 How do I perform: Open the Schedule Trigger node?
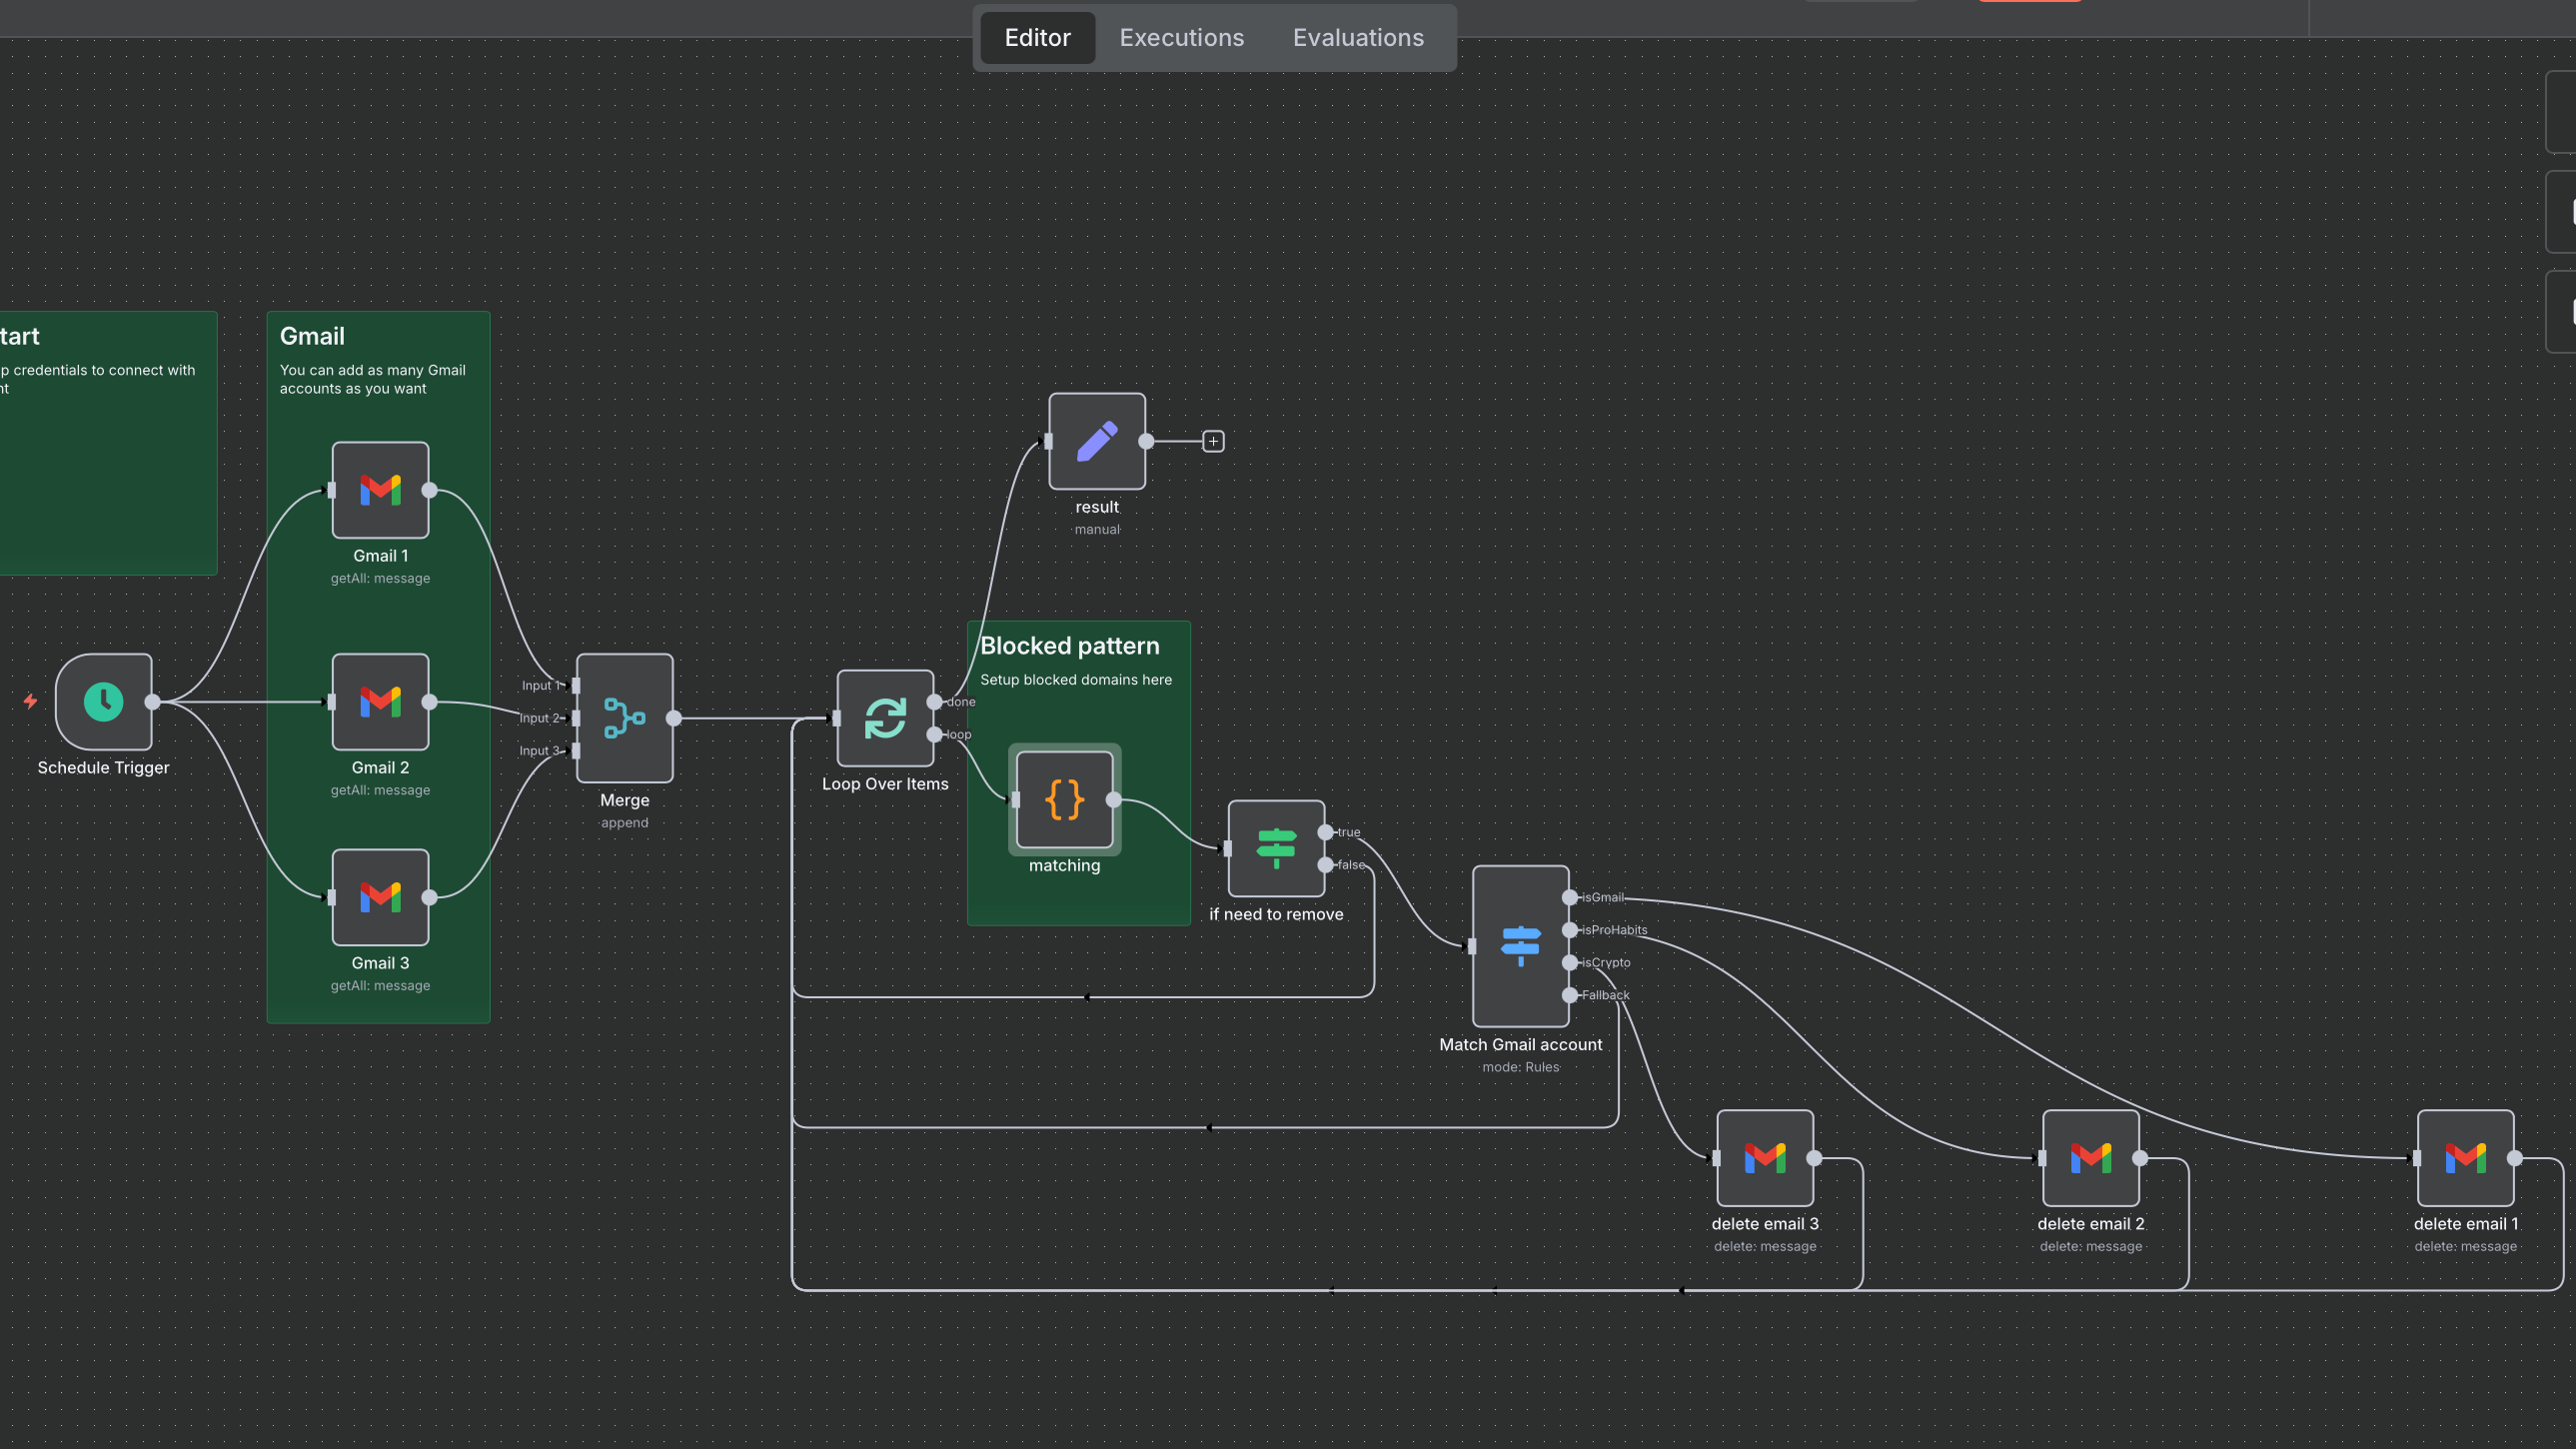[x=103, y=702]
